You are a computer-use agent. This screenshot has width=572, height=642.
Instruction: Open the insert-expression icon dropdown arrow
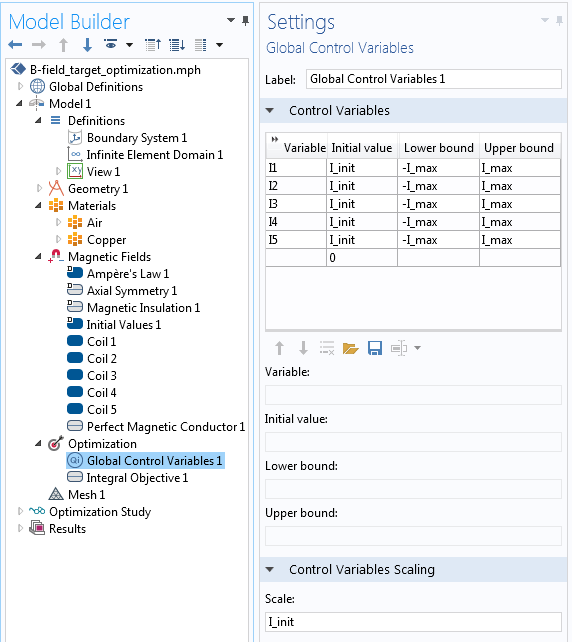[x=417, y=348]
